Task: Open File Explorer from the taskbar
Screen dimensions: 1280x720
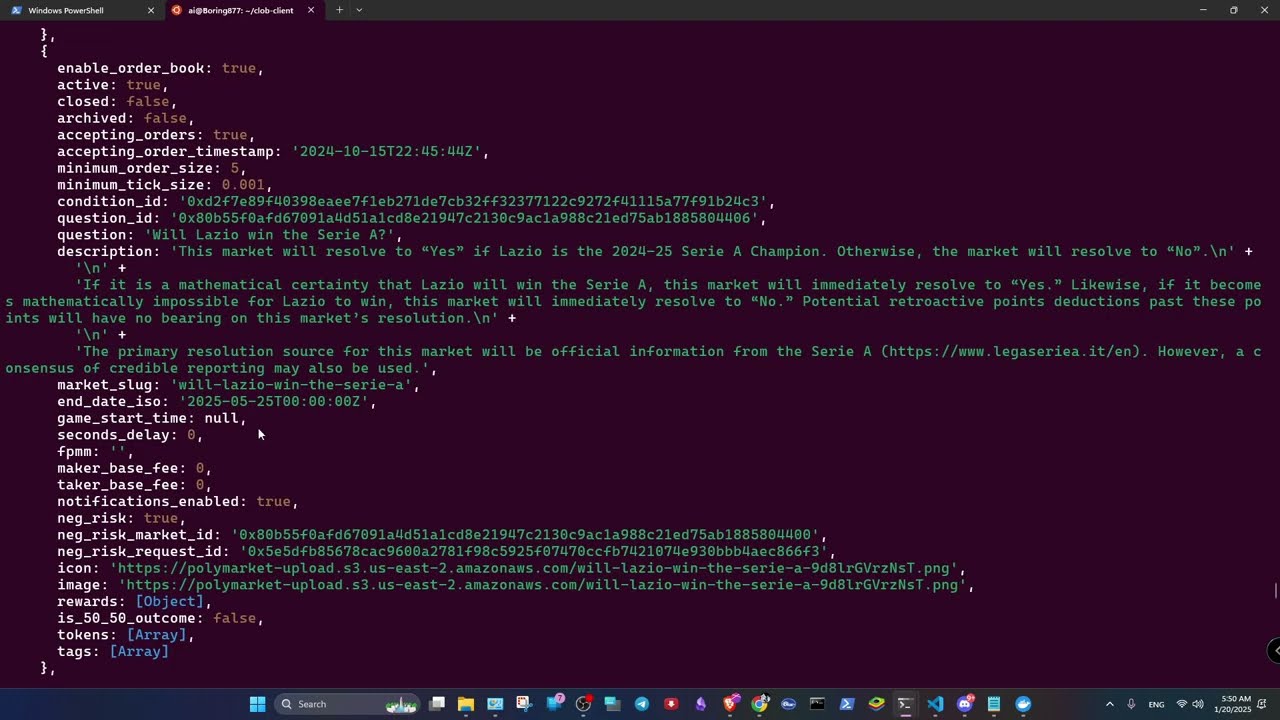Action: pos(466,704)
